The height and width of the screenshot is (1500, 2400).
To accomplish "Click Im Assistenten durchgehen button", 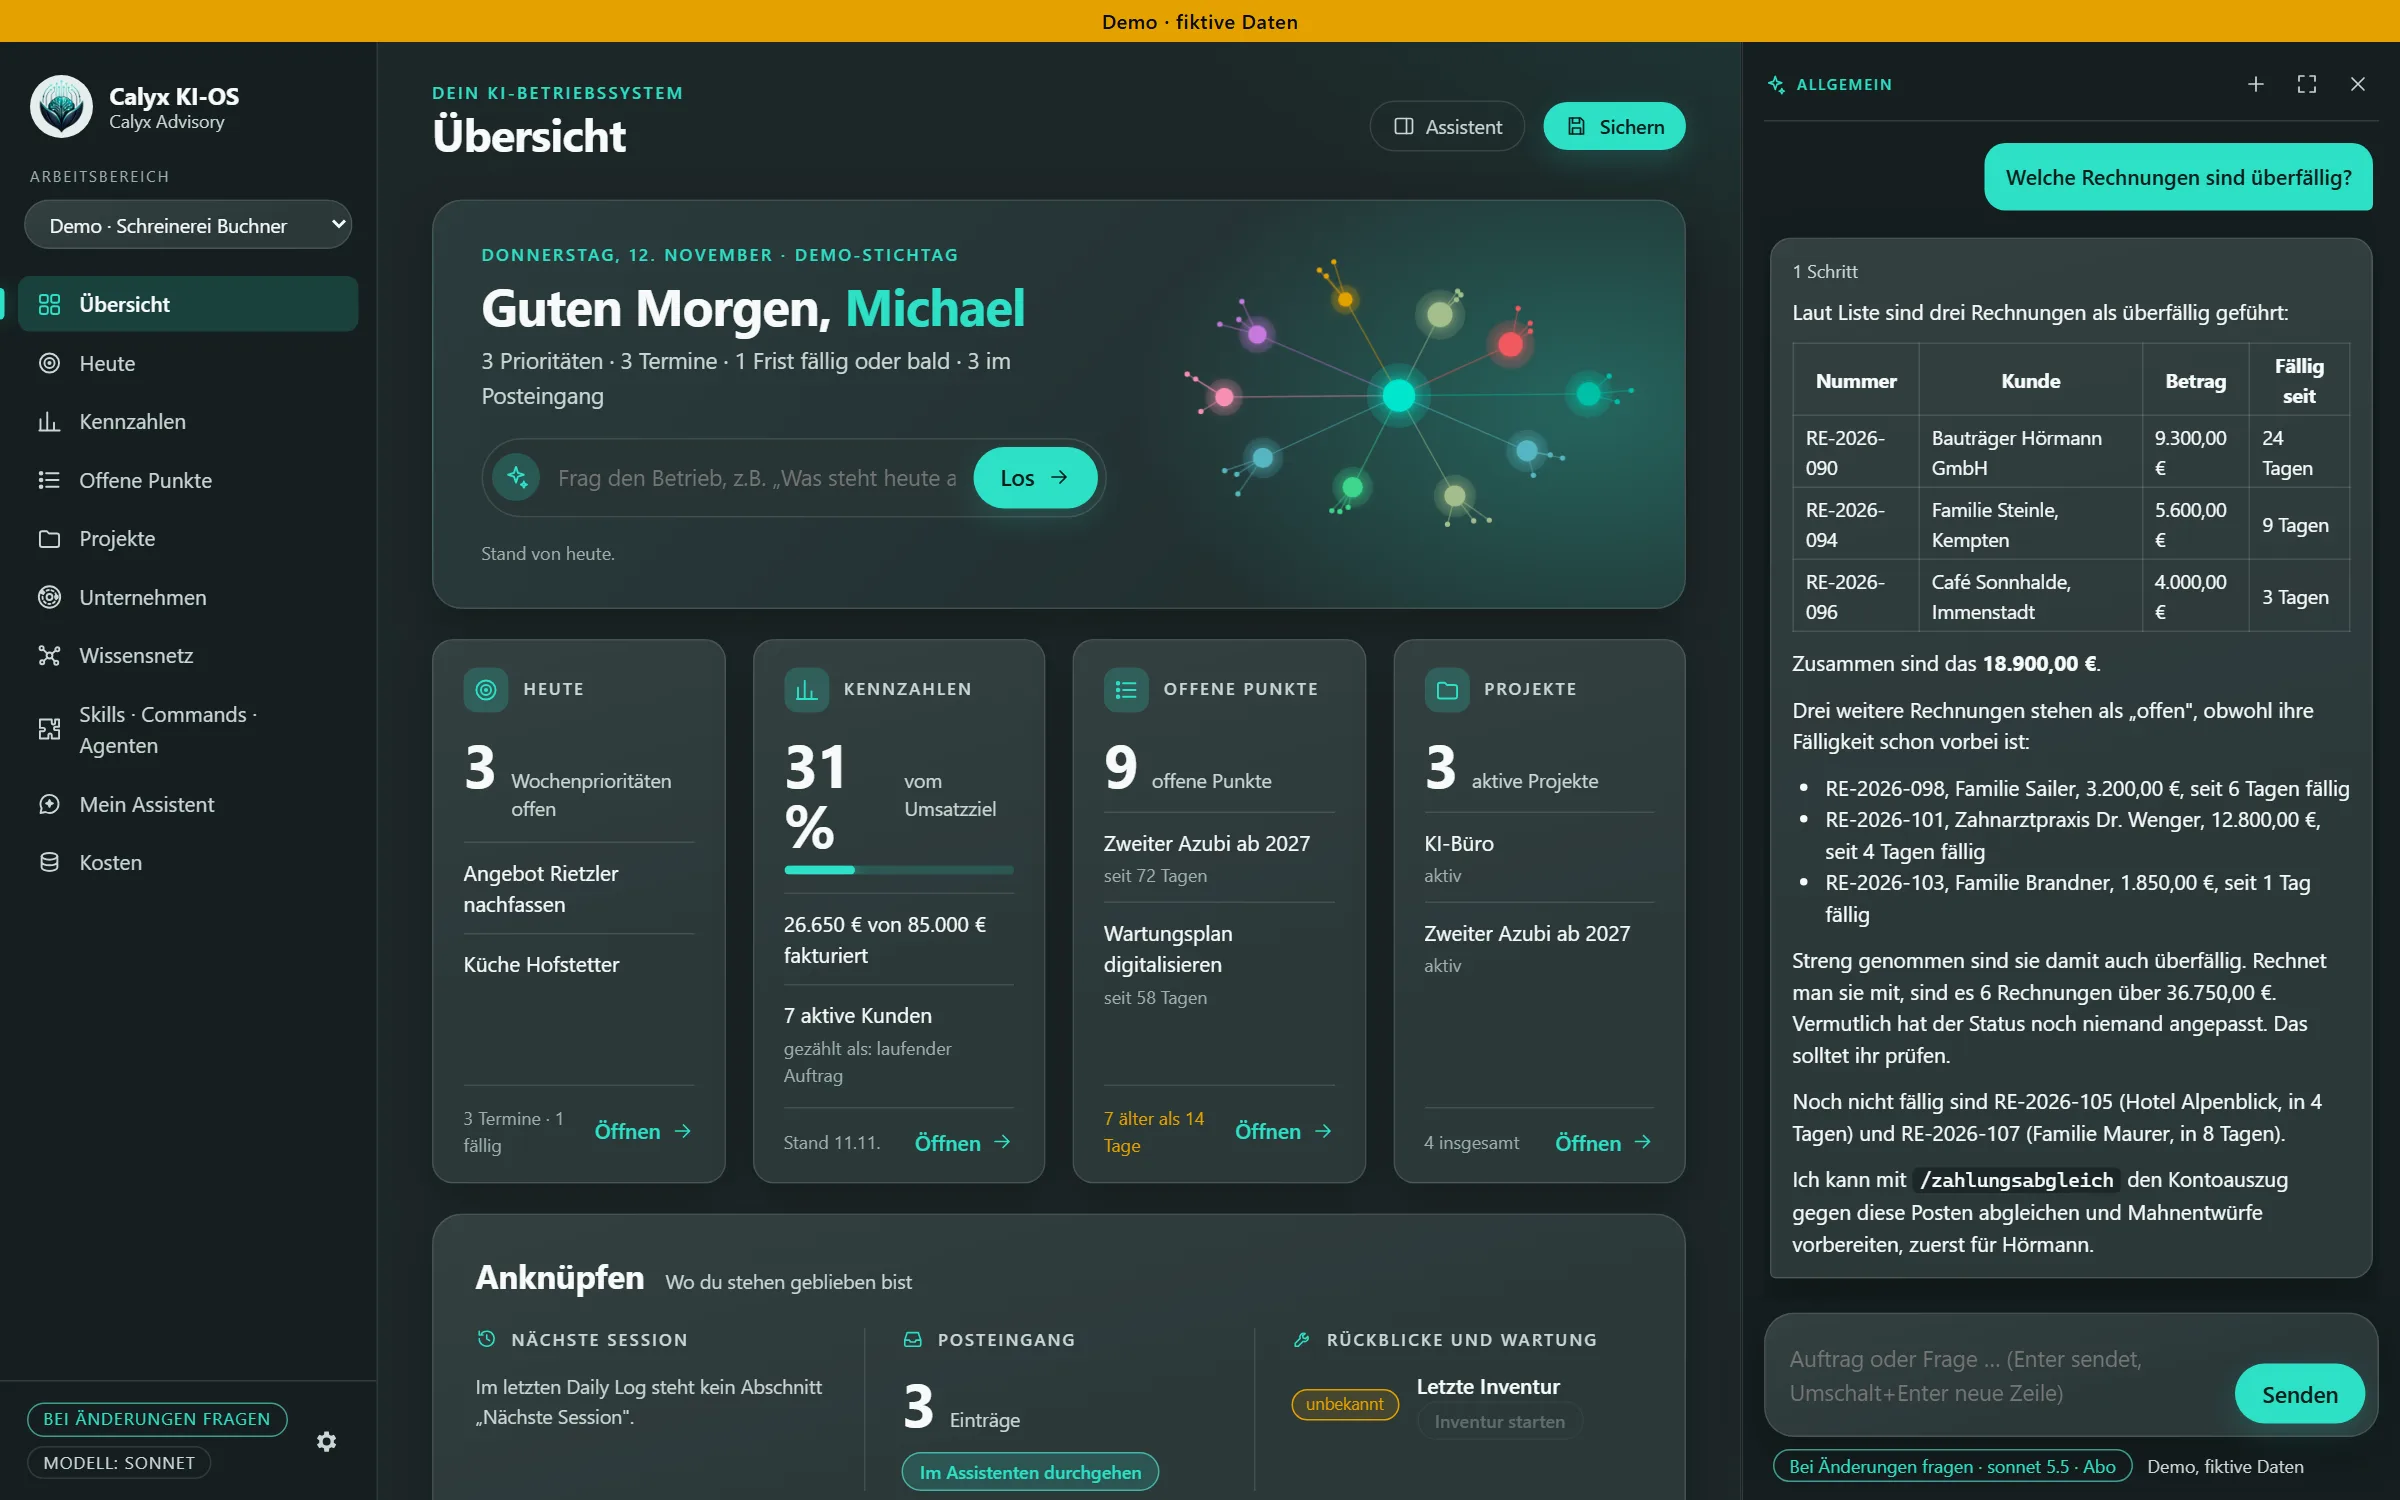I will coord(1030,1472).
